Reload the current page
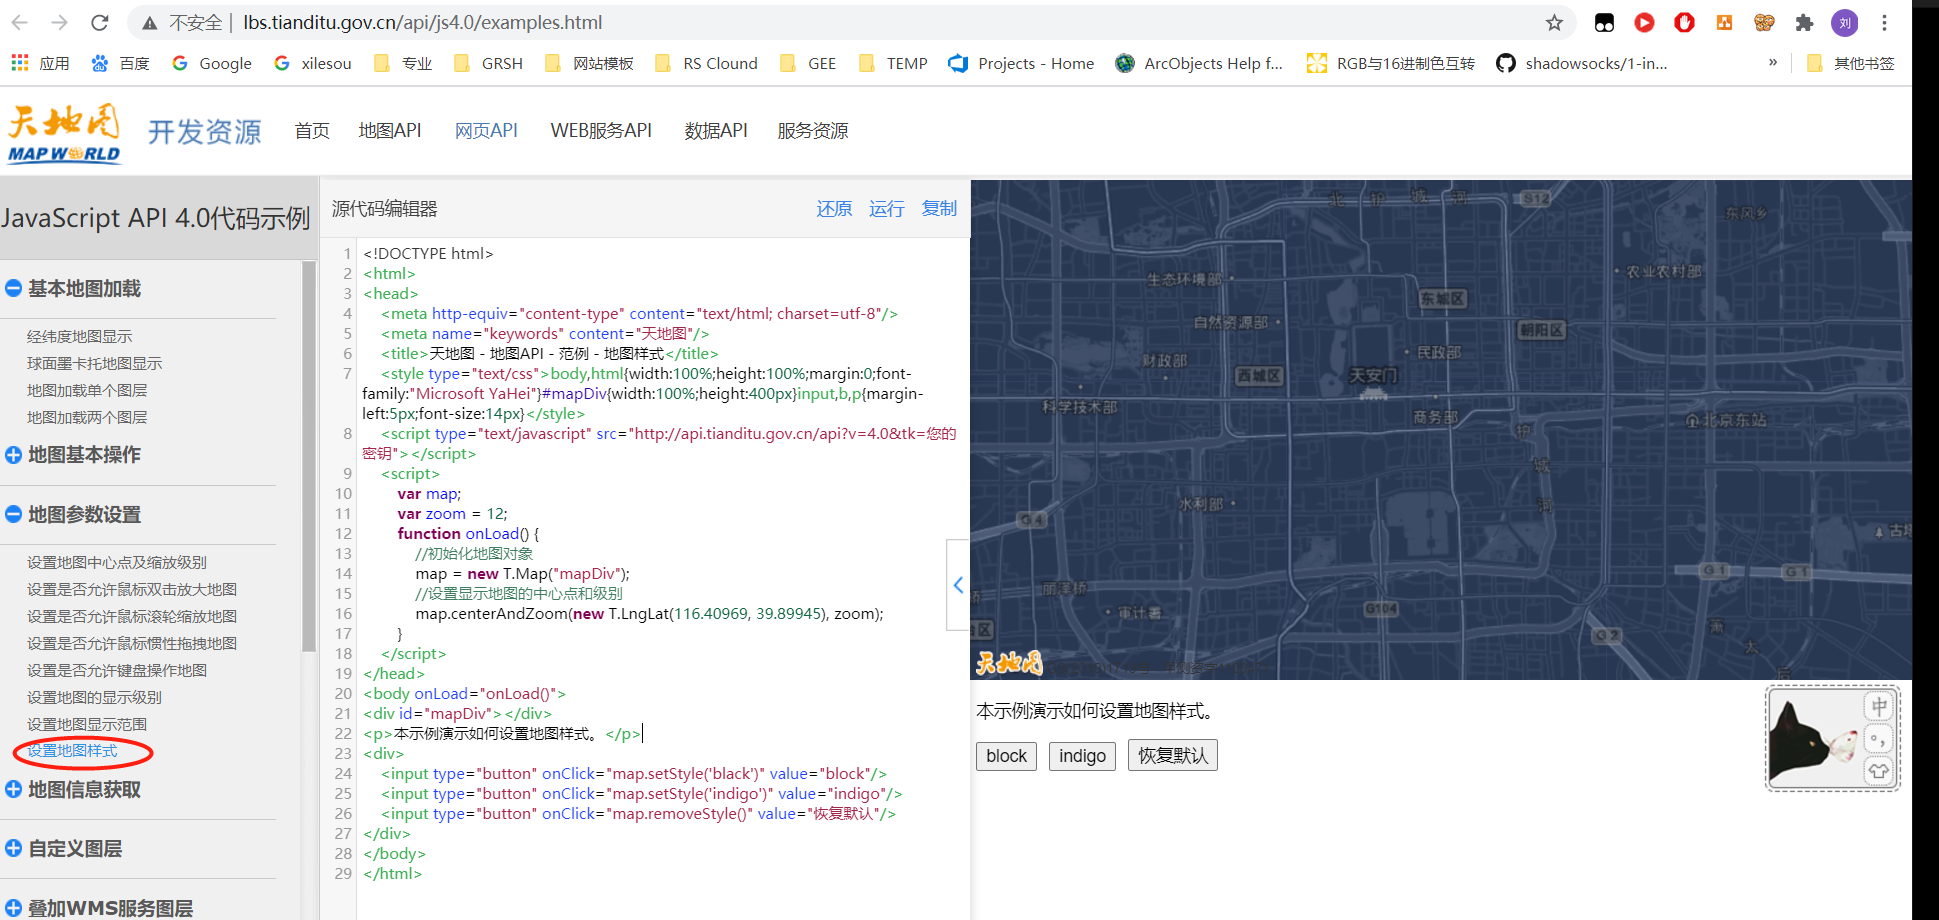This screenshot has width=1939, height=920. click(x=98, y=22)
